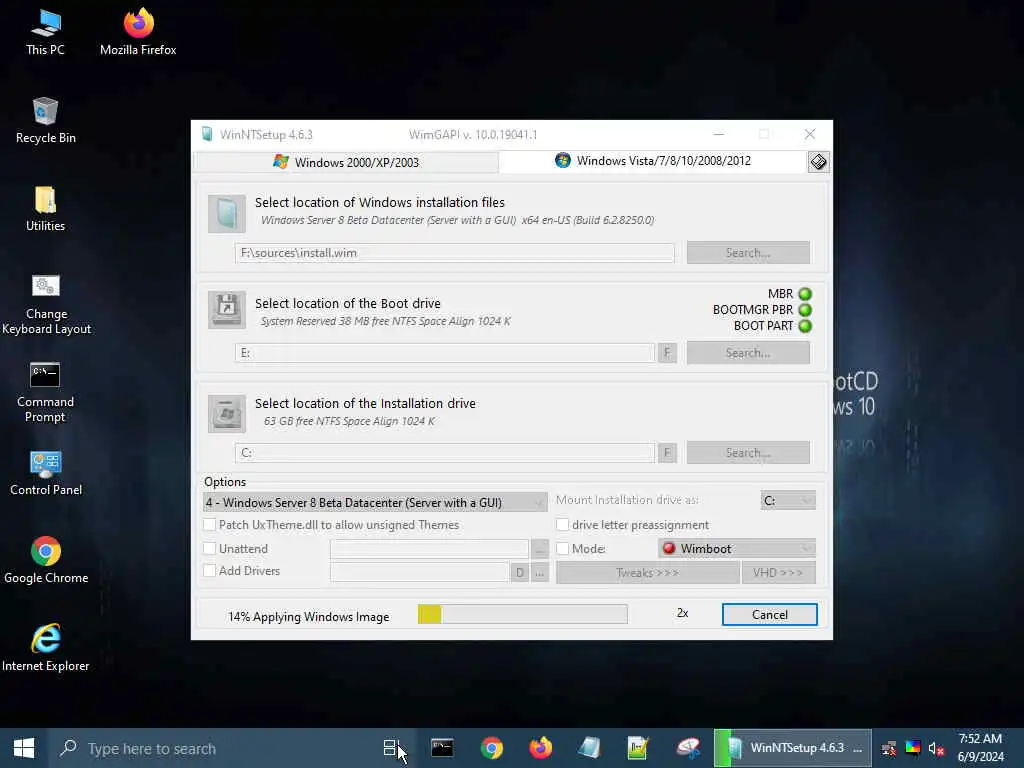Screen dimensions: 1024x768
Task: Click the notepad pencil taskbar icon
Action: pos(638,748)
